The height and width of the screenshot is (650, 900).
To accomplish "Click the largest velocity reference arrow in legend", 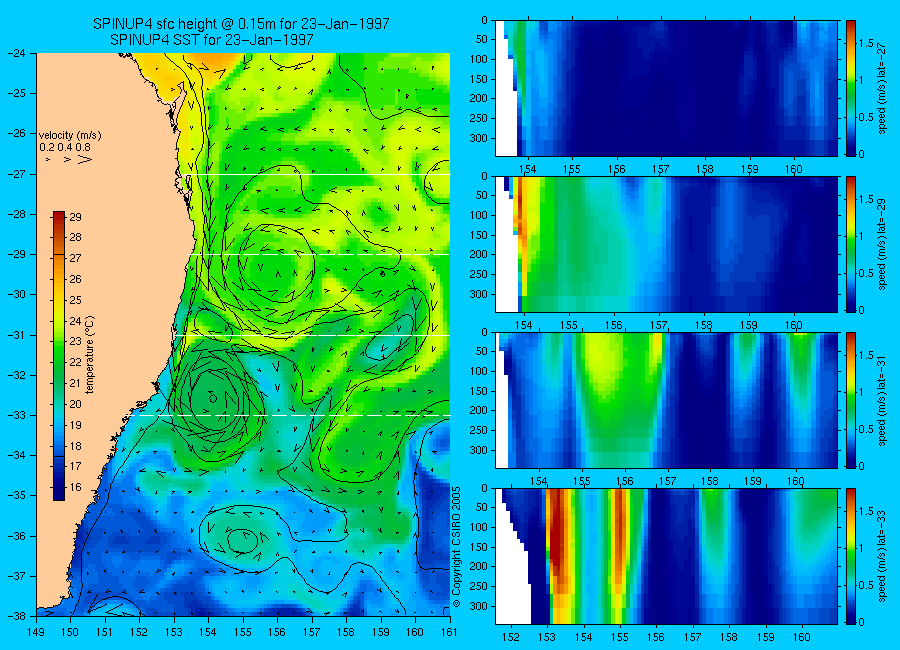I will pyautogui.click(x=85, y=159).
